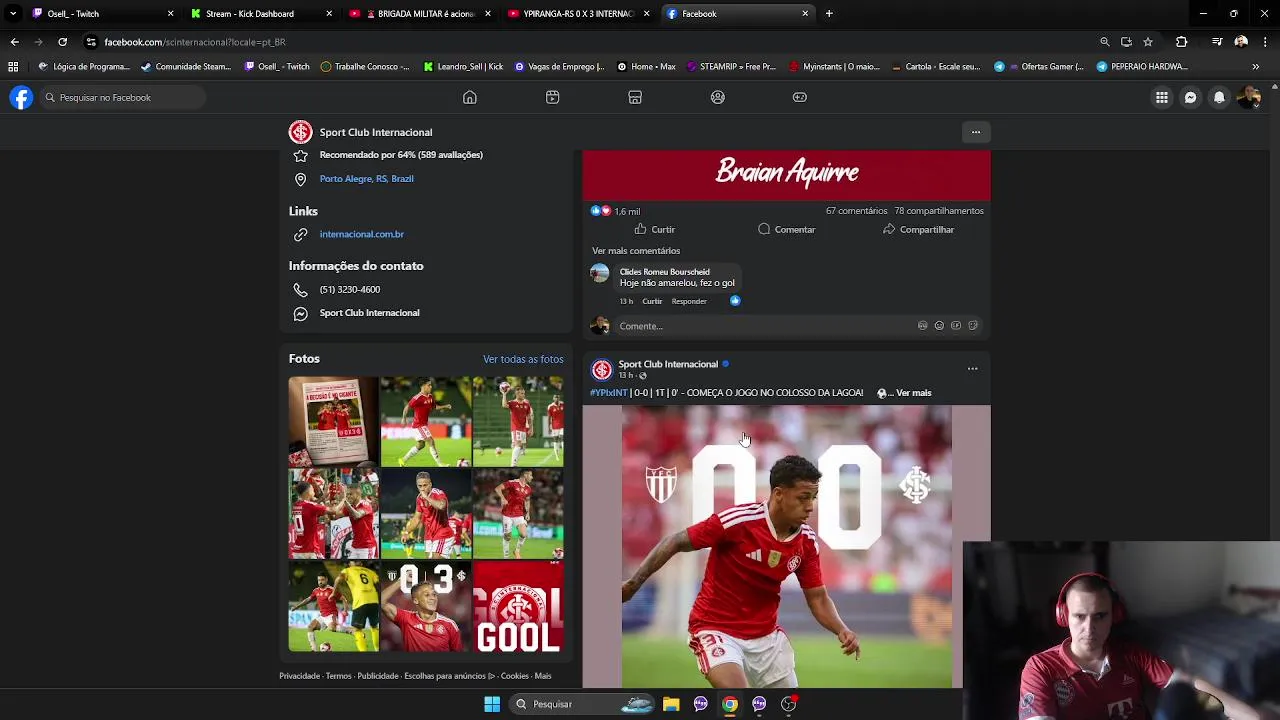Expand Ver mais comentários
Image resolution: width=1280 pixels, height=720 pixels.
636,251
